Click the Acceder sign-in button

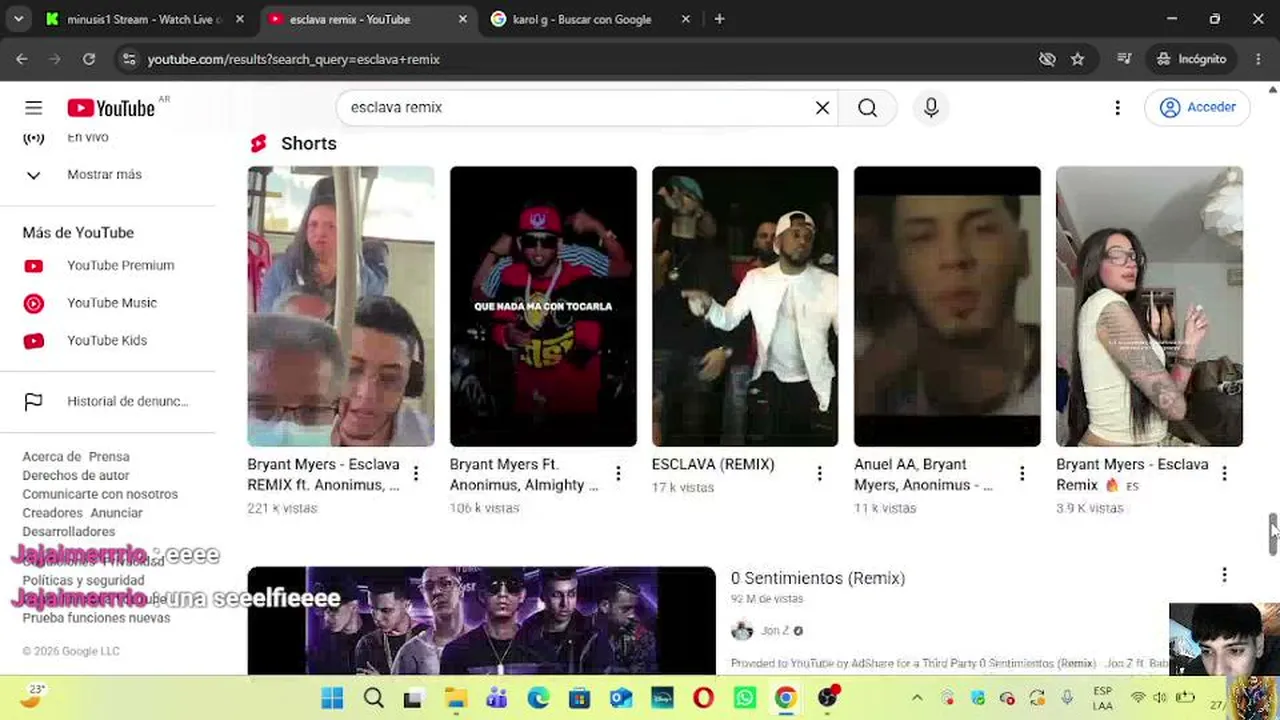click(x=1198, y=108)
